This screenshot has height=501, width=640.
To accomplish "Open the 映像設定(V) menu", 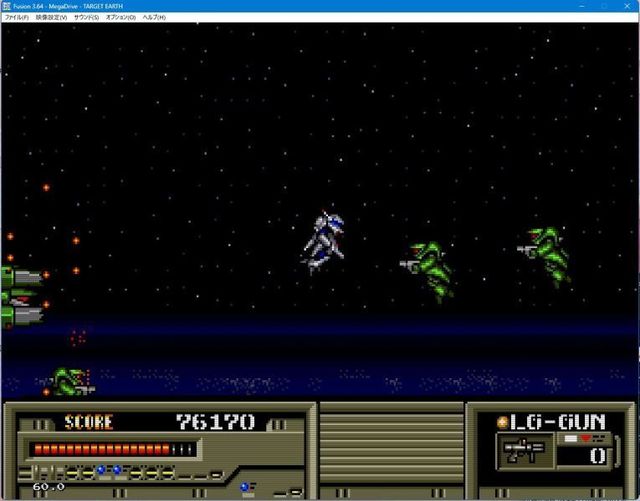I will click(x=51, y=17).
